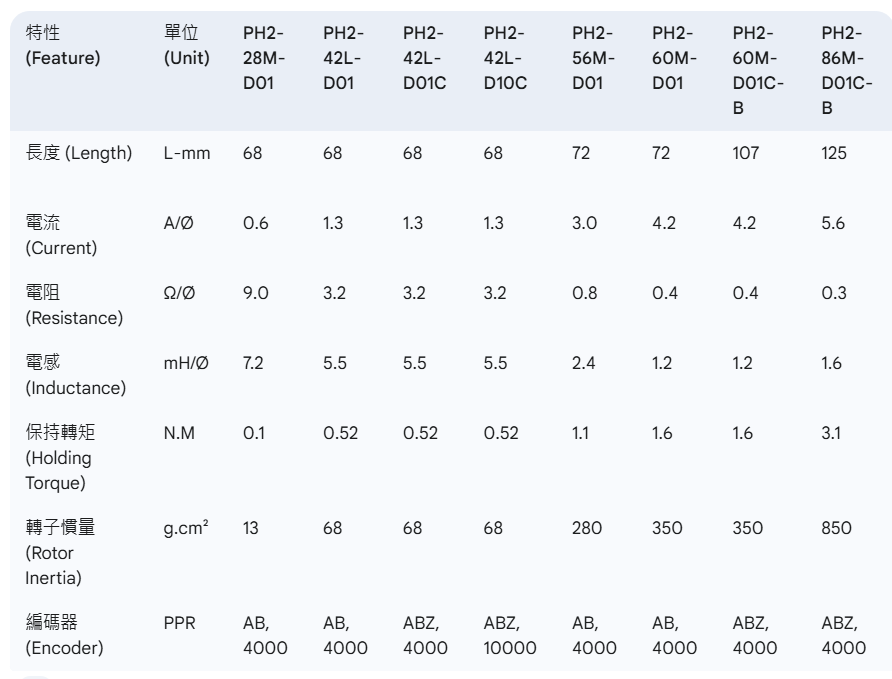Select the 編碼器 (Encoder) row label
The width and height of the screenshot is (892, 679).
coord(64,635)
